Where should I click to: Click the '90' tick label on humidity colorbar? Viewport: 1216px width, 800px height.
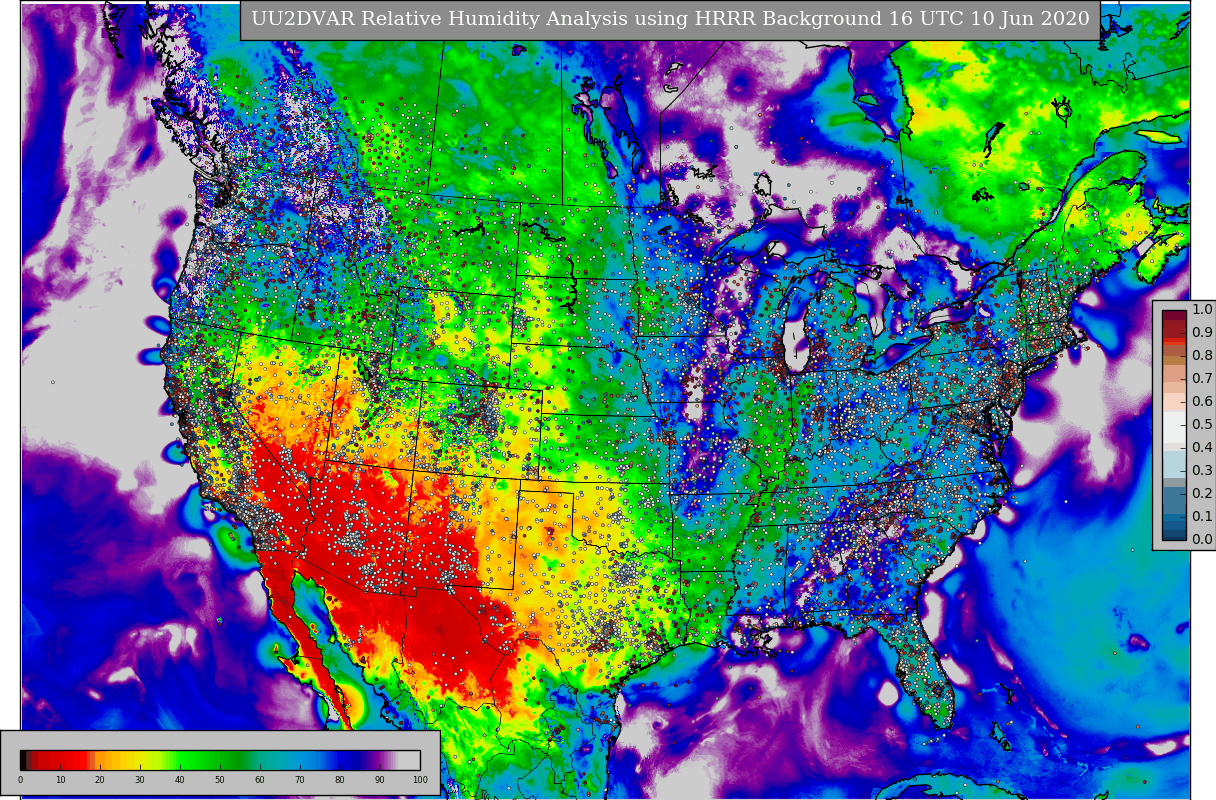380,780
